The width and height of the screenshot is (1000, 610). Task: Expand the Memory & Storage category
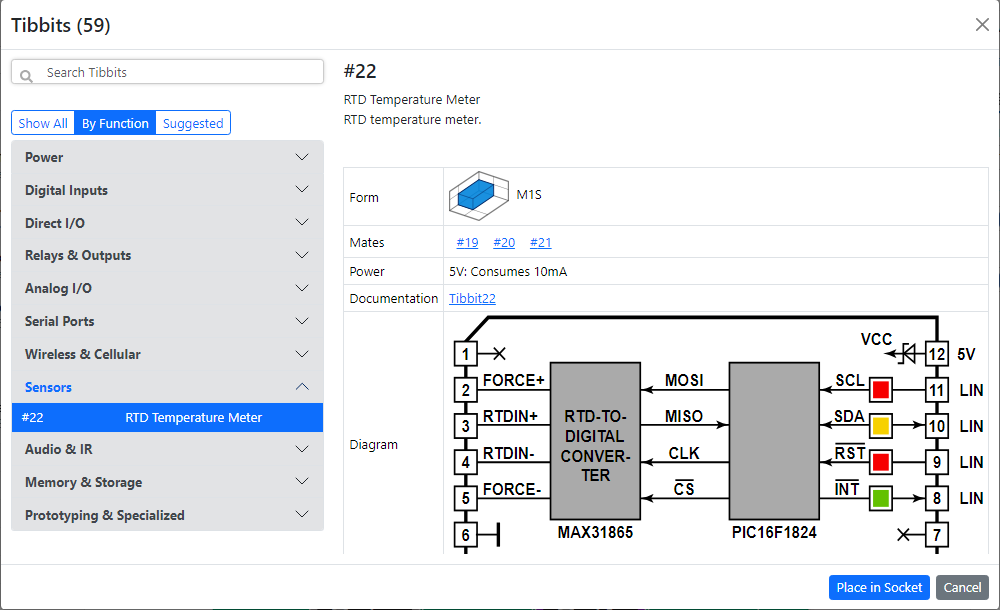[x=168, y=482]
